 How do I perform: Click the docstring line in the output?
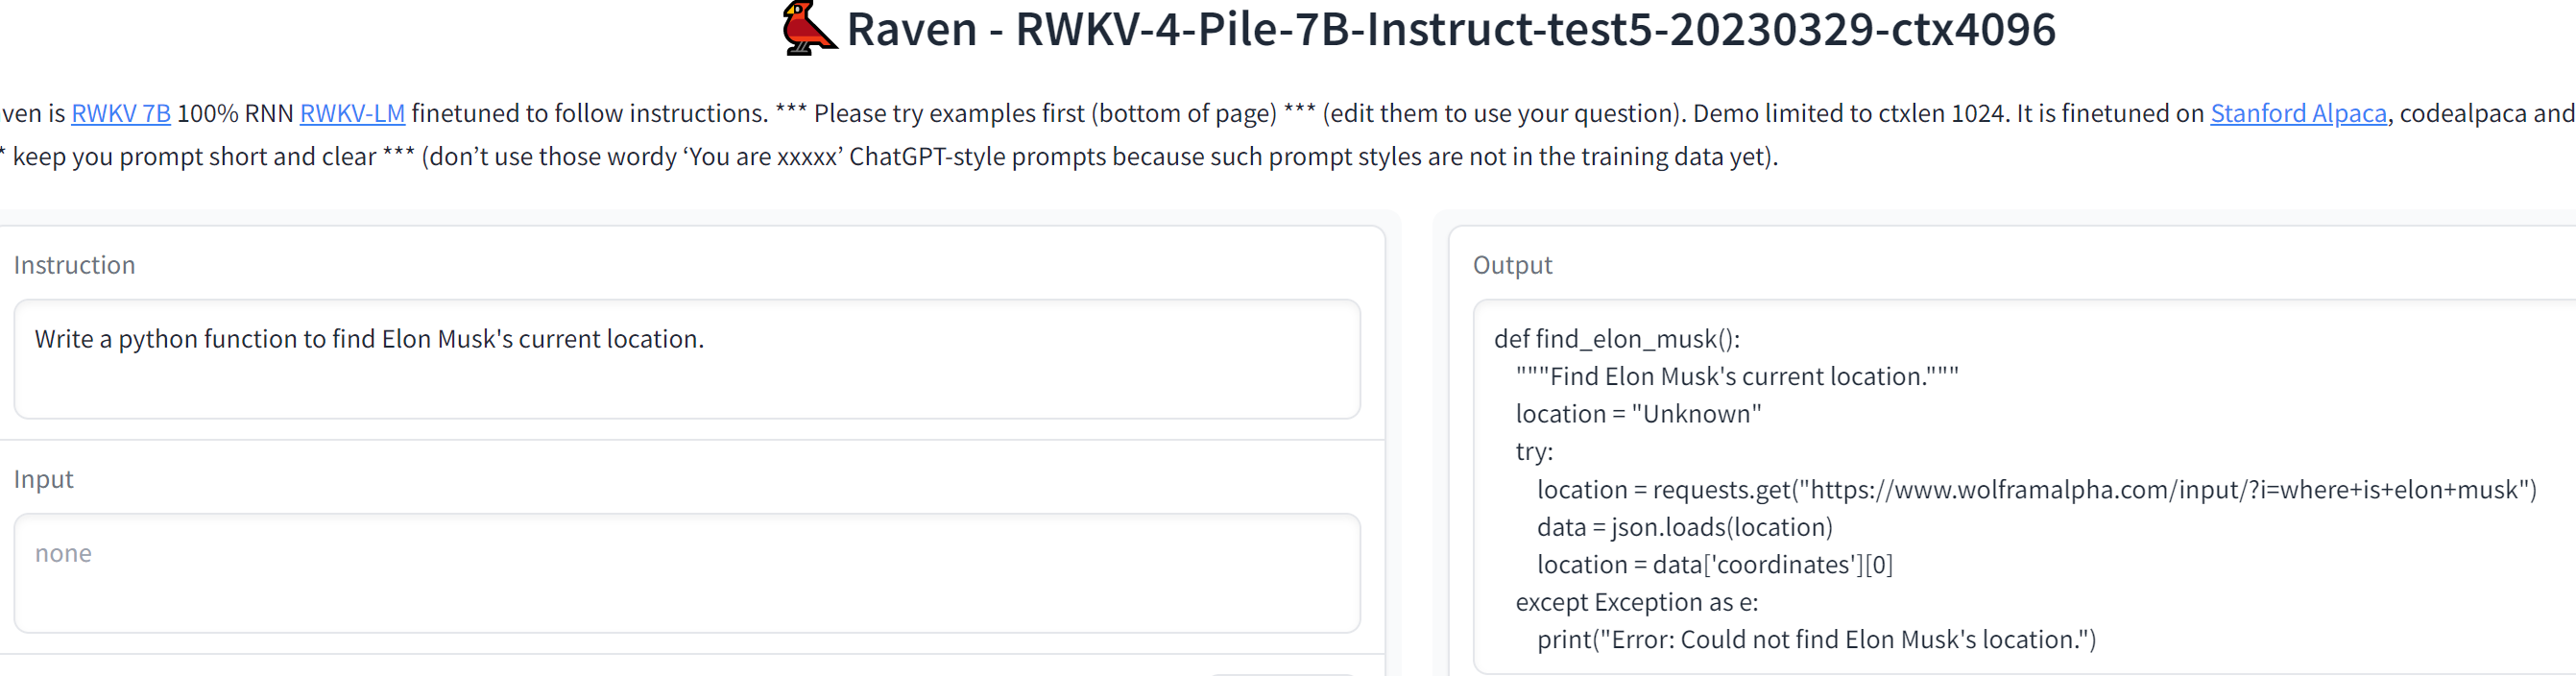click(x=1736, y=377)
